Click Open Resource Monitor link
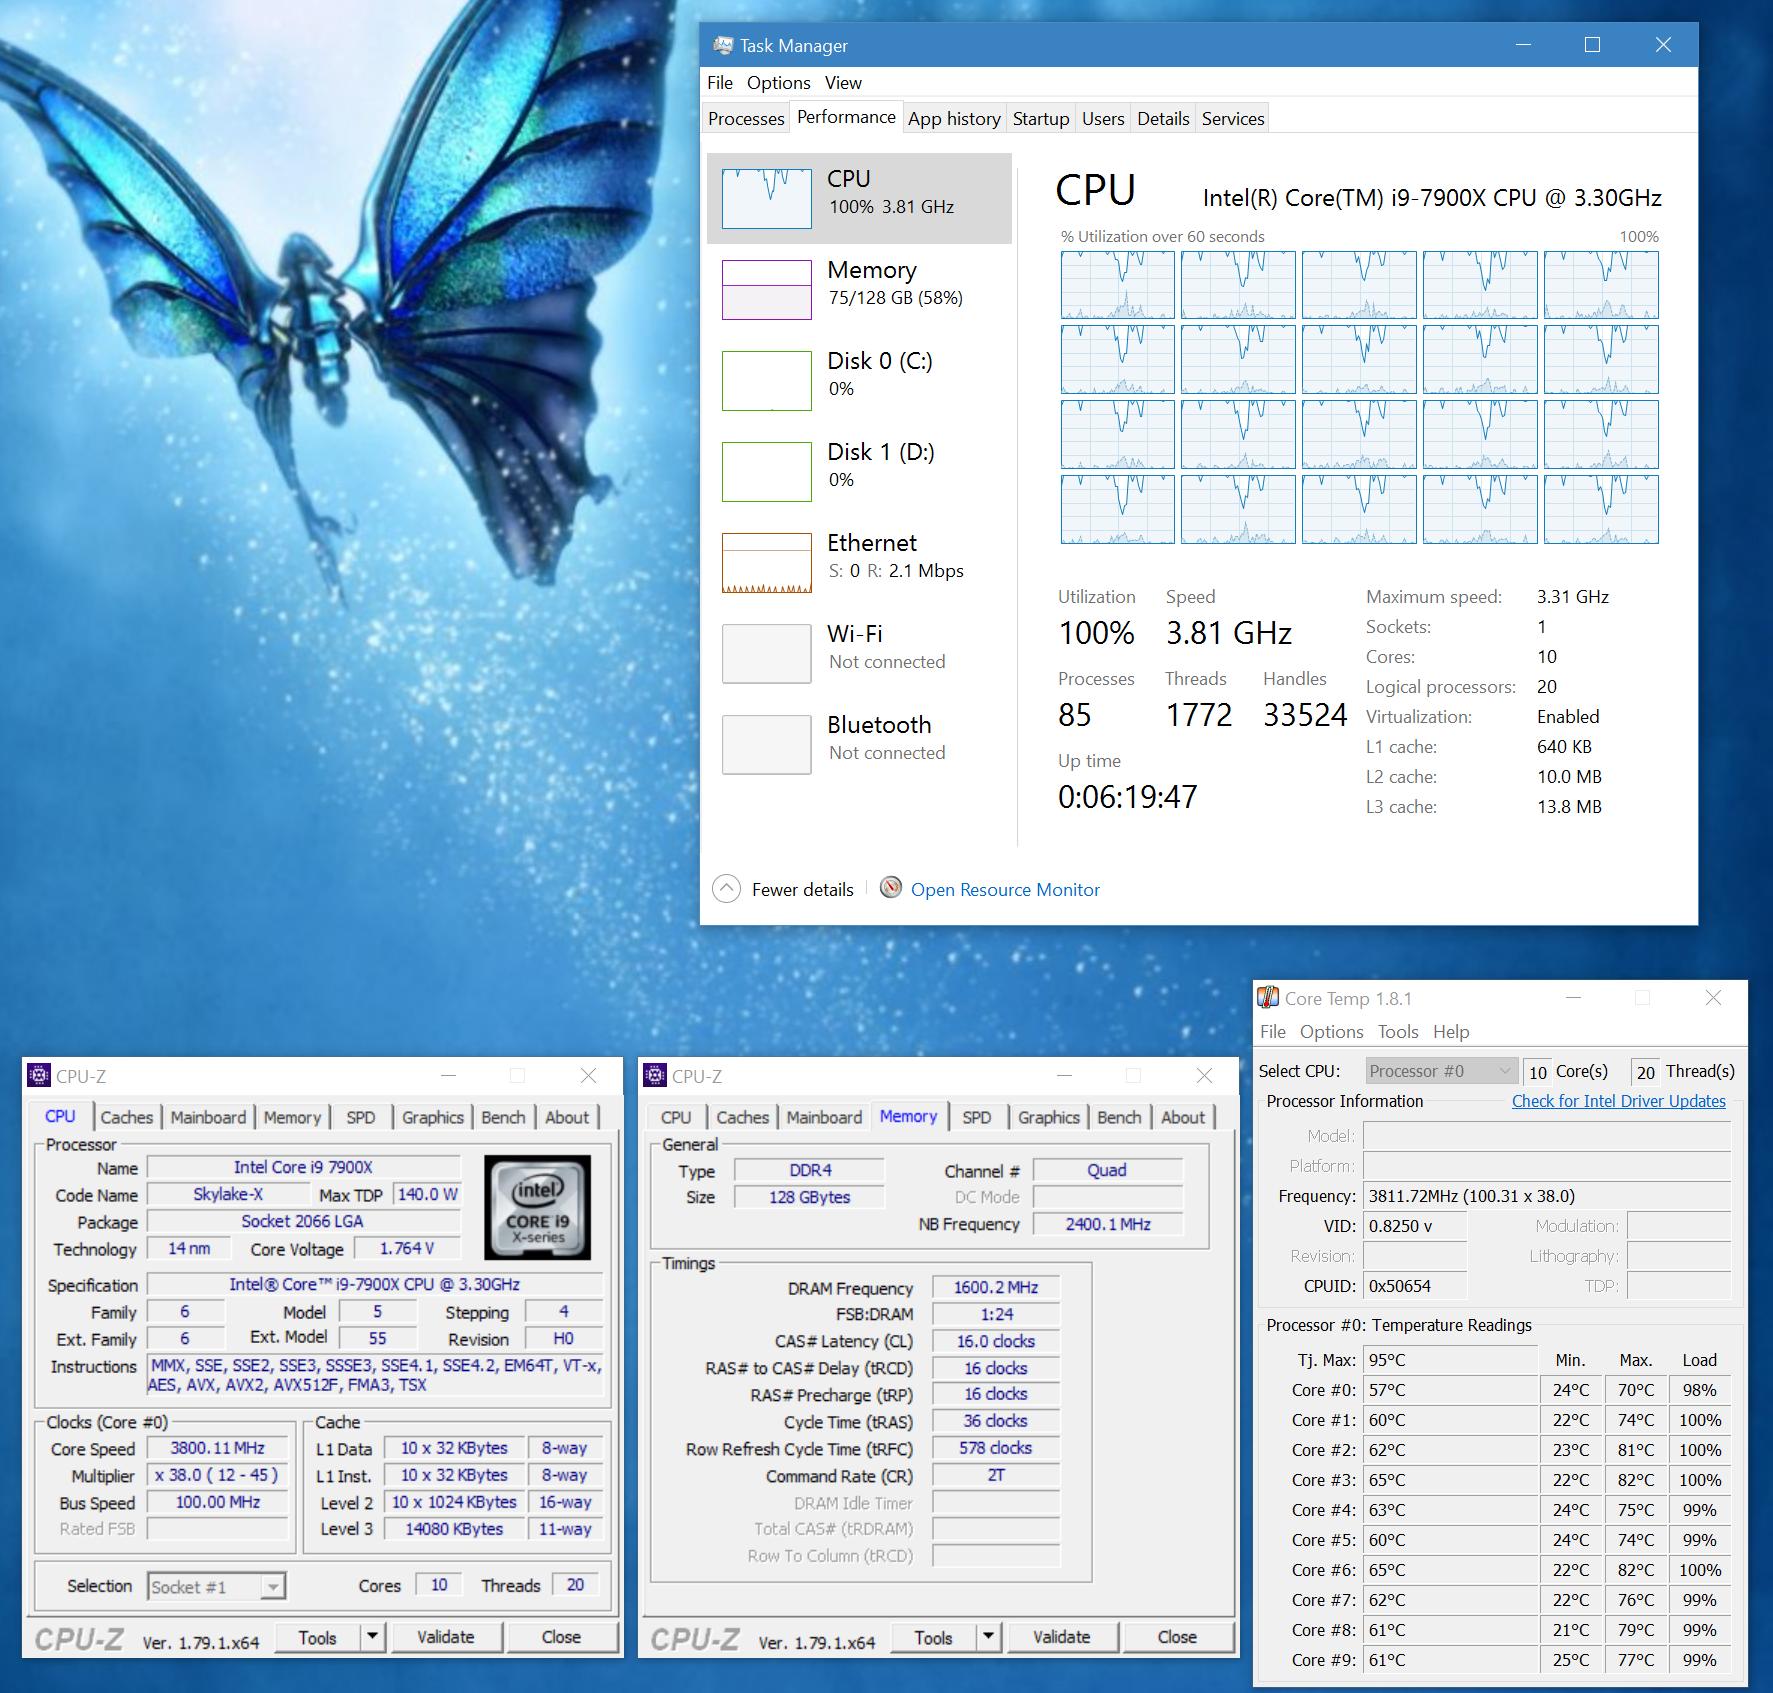 [1005, 889]
